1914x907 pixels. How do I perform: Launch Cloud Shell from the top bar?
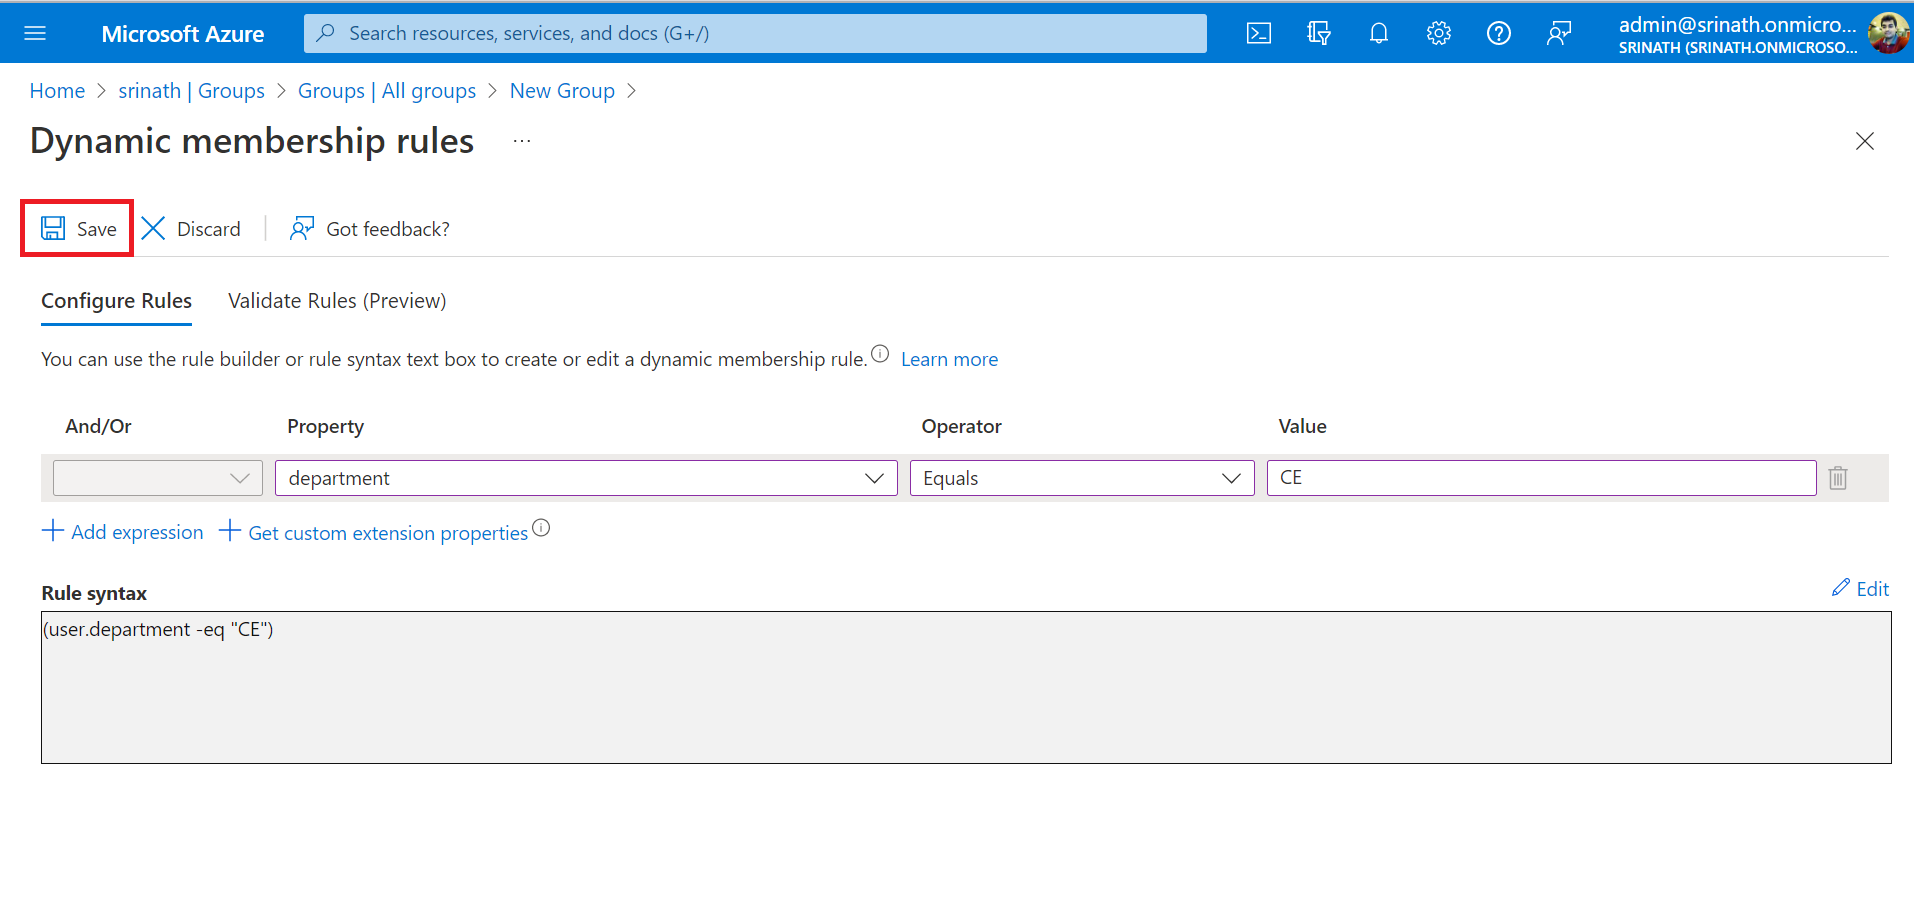(1258, 33)
